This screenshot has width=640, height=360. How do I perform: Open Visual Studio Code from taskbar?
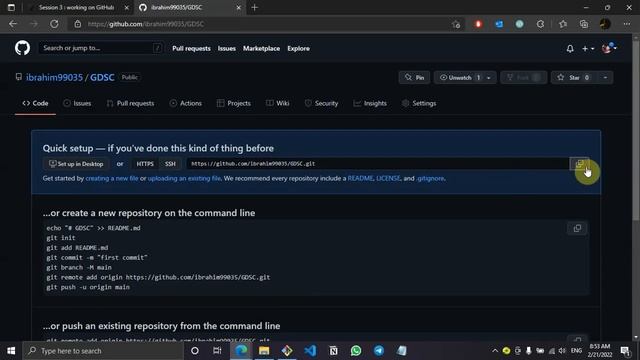310,351
